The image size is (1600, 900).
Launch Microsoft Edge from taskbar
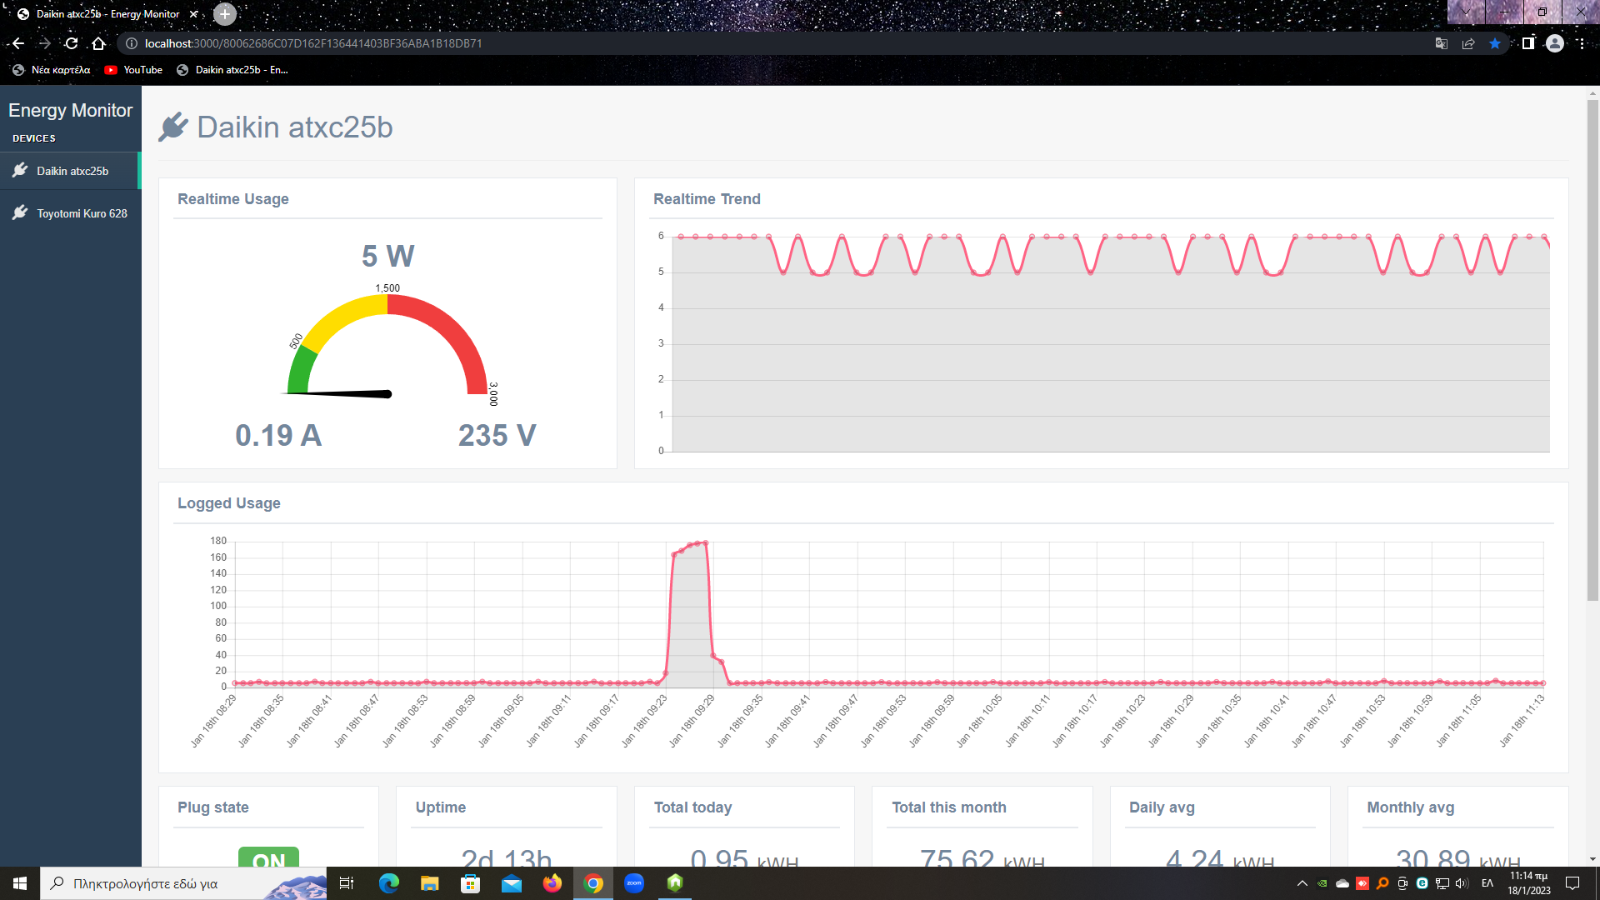389,883
